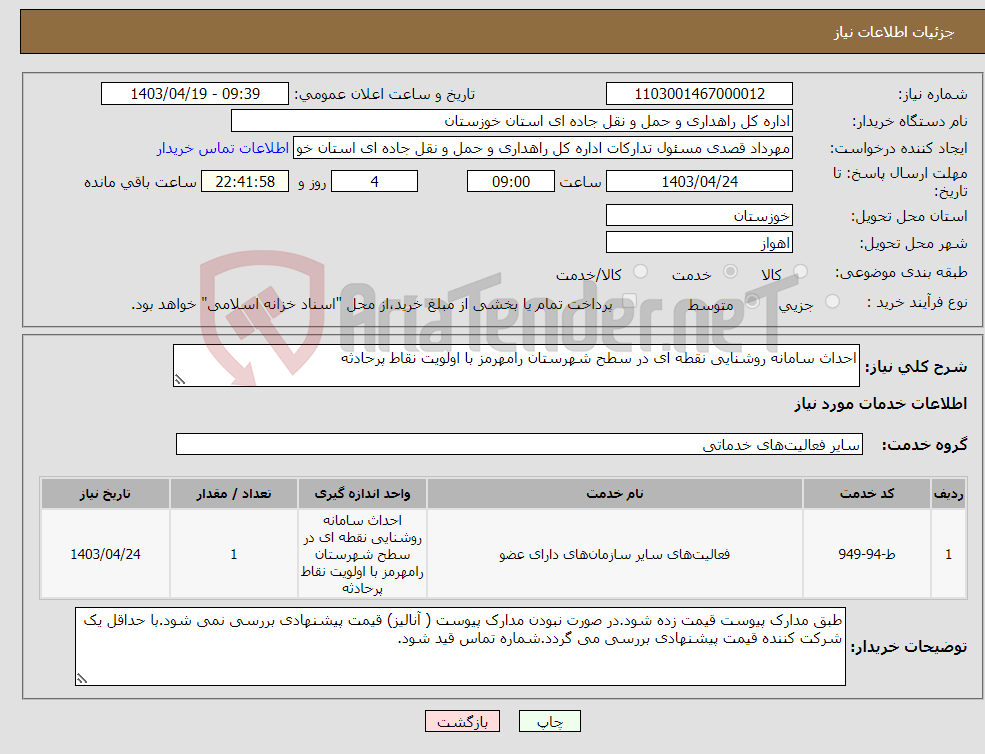The image size is (985, 754).
Task: Click the کد خدمت column header
Action: 867,494
